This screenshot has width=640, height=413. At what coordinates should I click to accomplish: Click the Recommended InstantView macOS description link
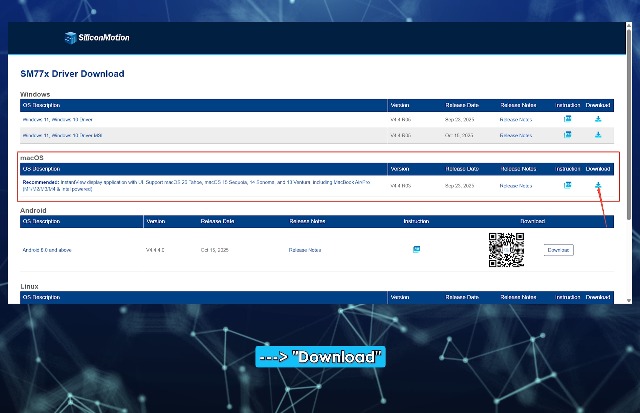(196, 186)
